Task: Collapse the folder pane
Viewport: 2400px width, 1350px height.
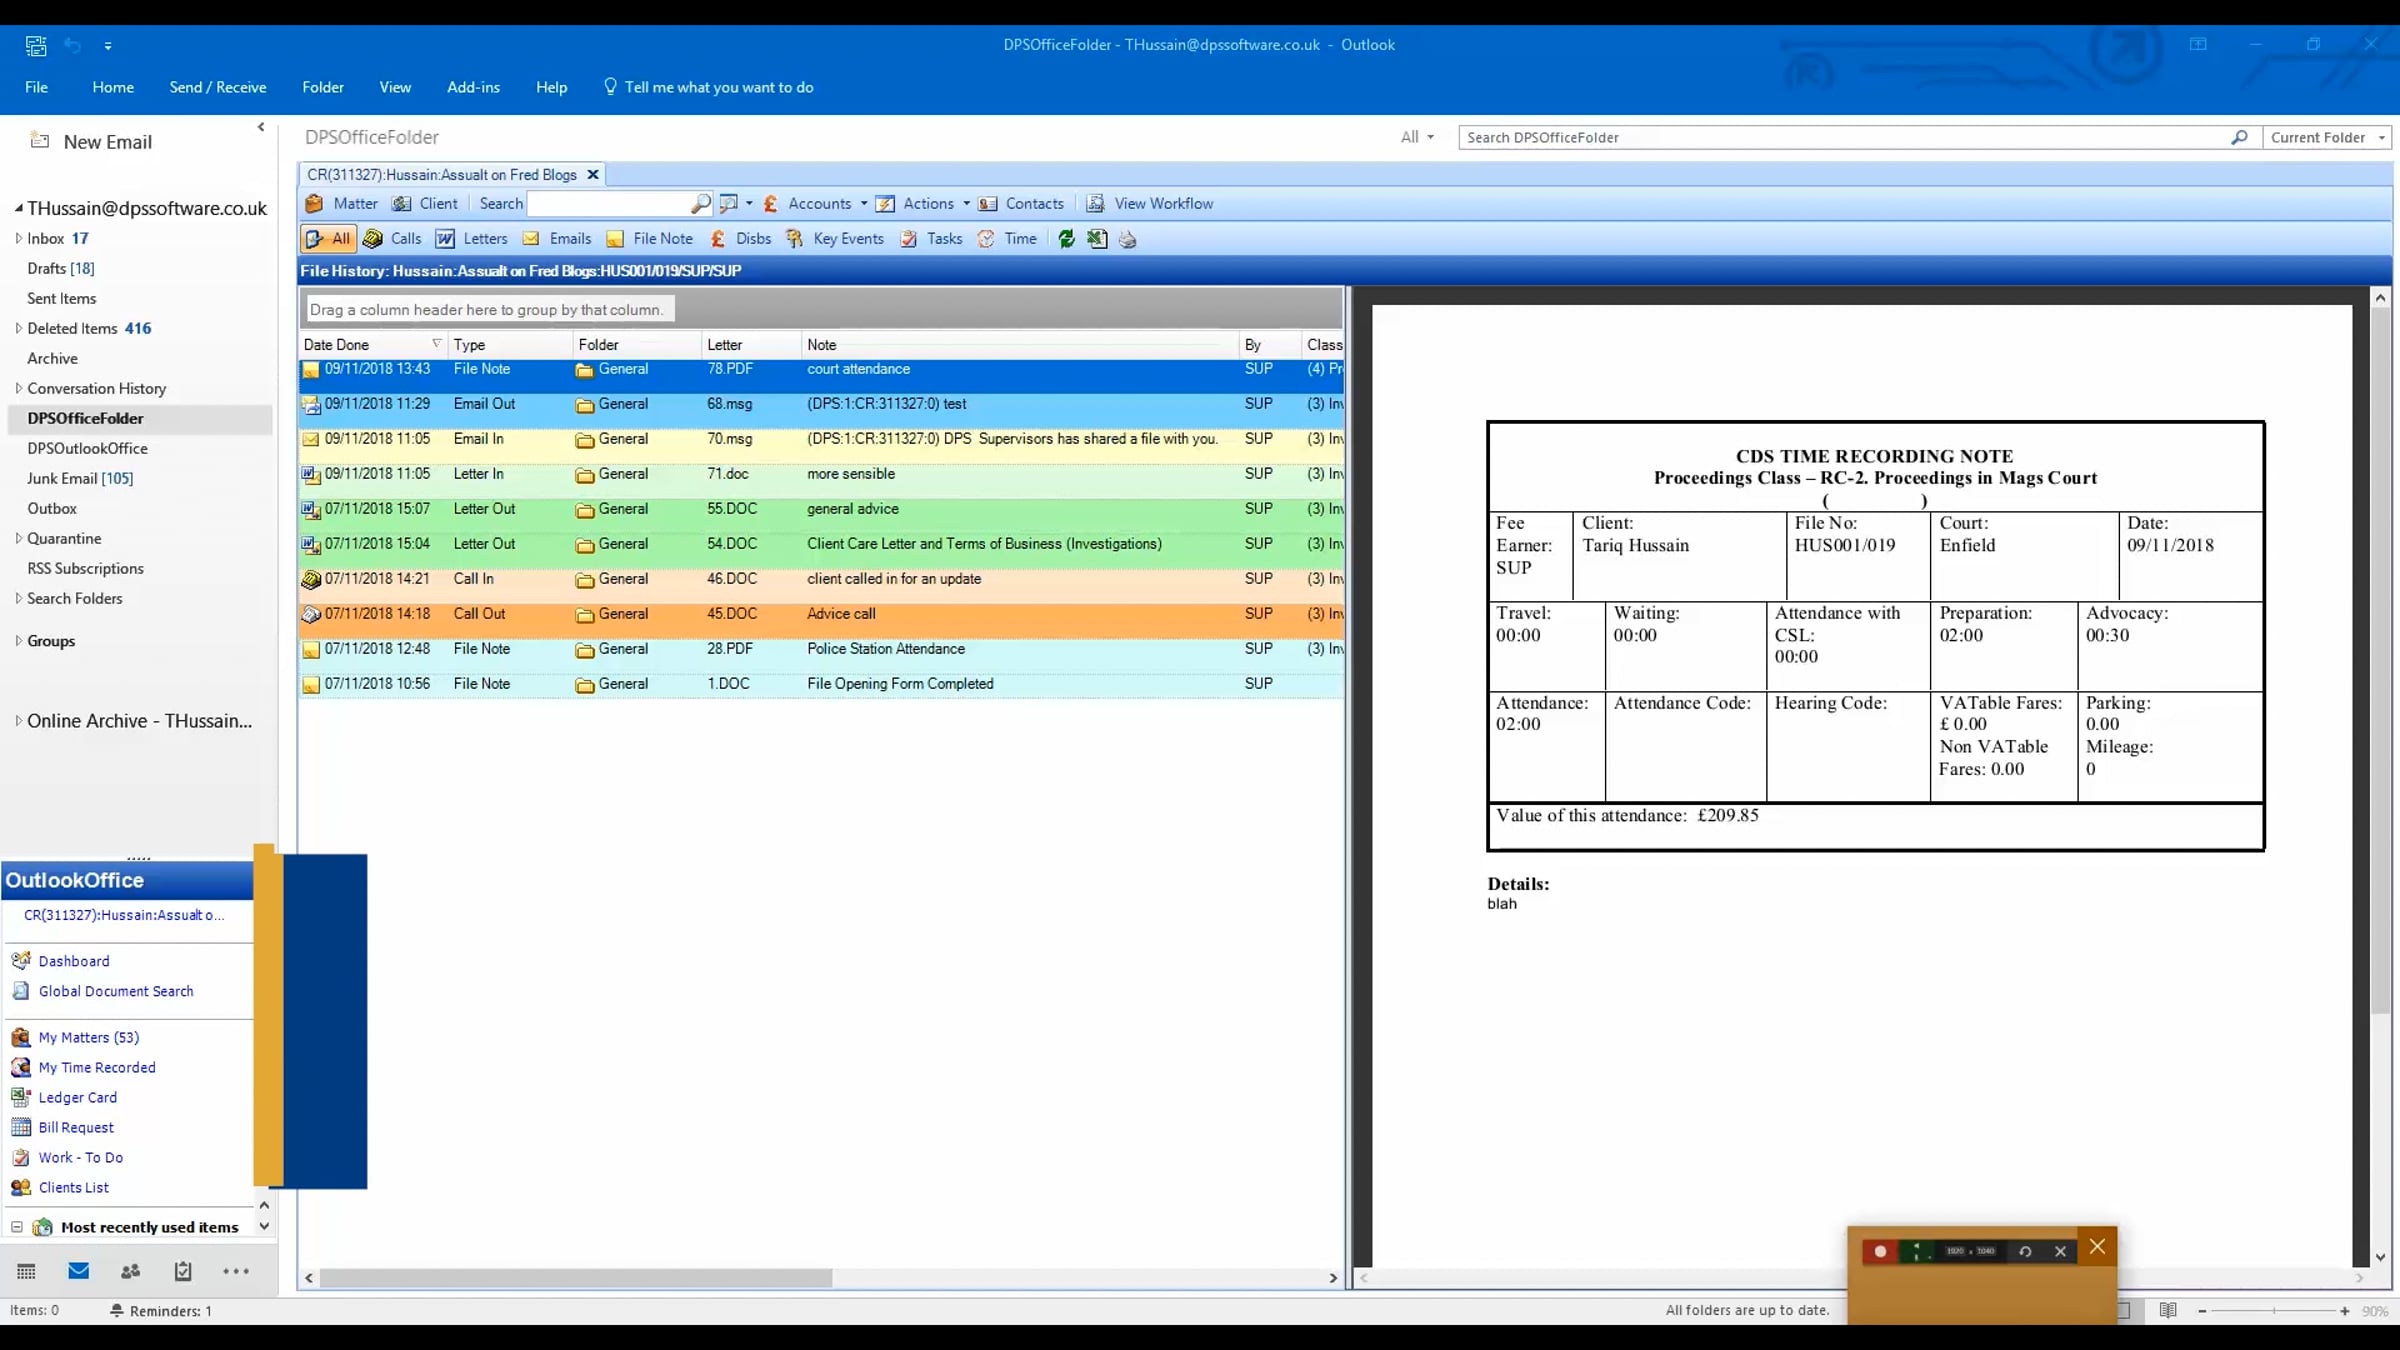Action: 261,127
